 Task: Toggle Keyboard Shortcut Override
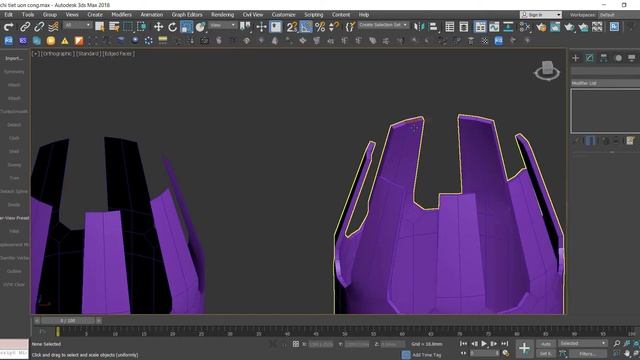276,27
